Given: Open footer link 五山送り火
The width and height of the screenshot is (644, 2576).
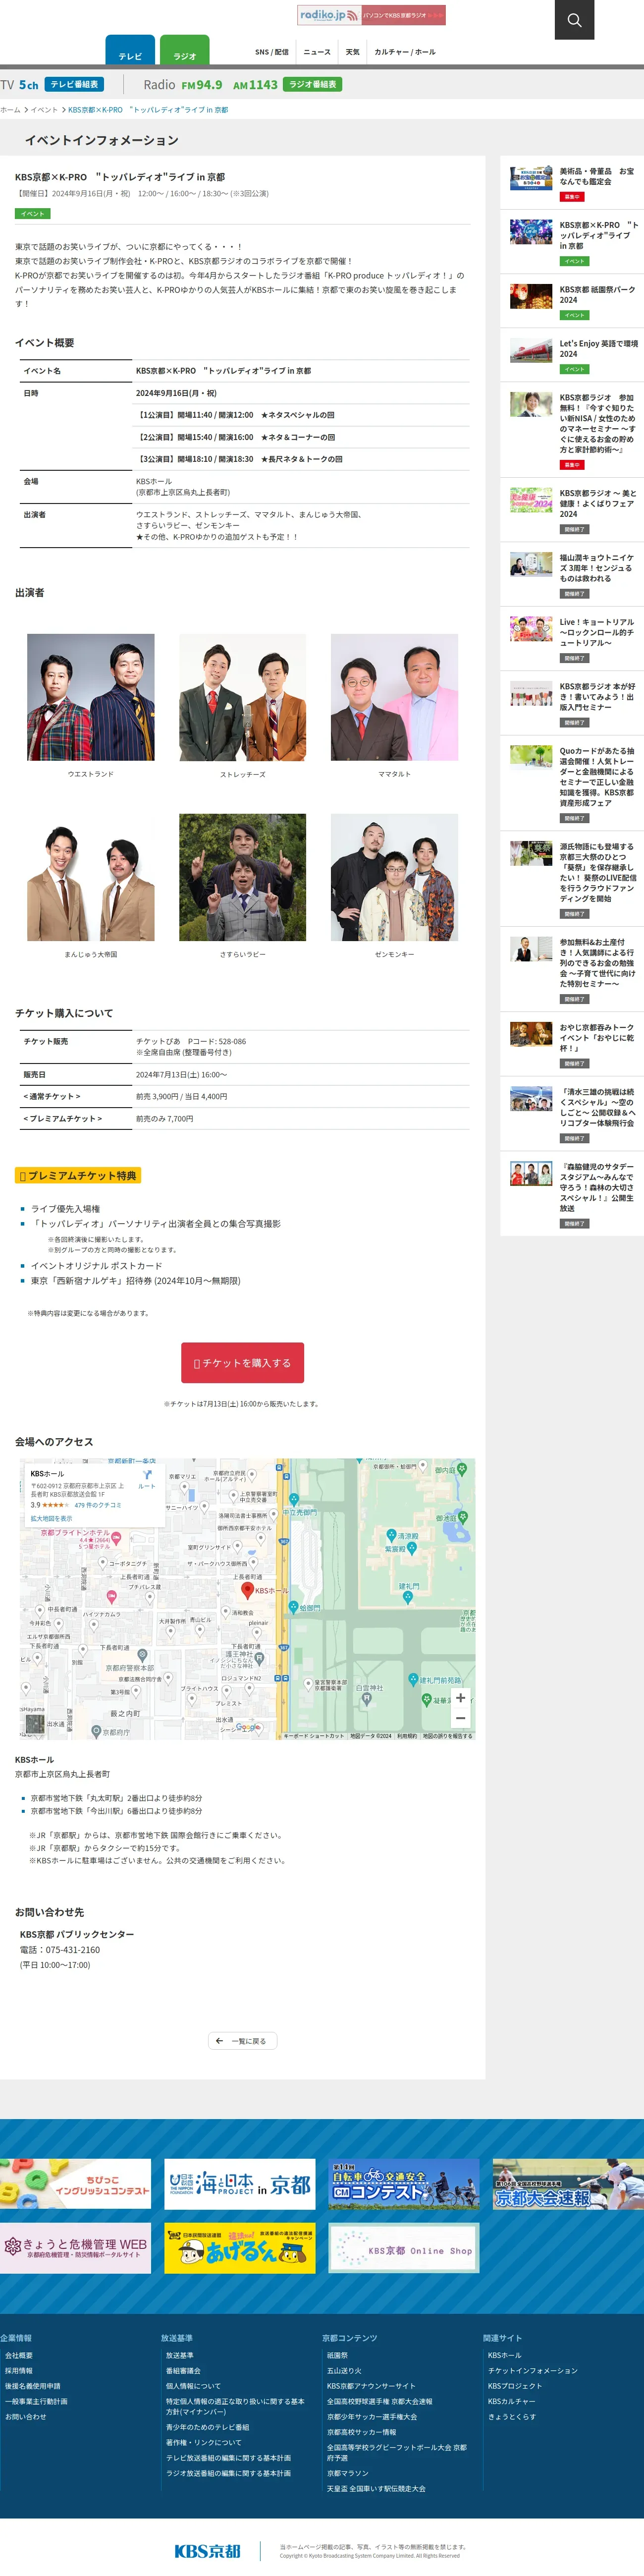Looking at the screenshot, I should tap(344, 2370).
